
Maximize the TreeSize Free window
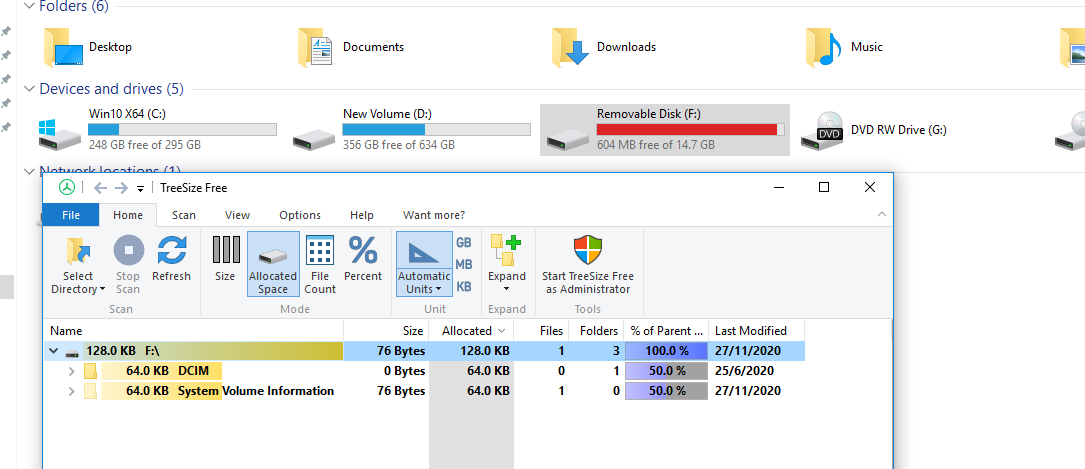pyautogui.click(x=823, y=187)
